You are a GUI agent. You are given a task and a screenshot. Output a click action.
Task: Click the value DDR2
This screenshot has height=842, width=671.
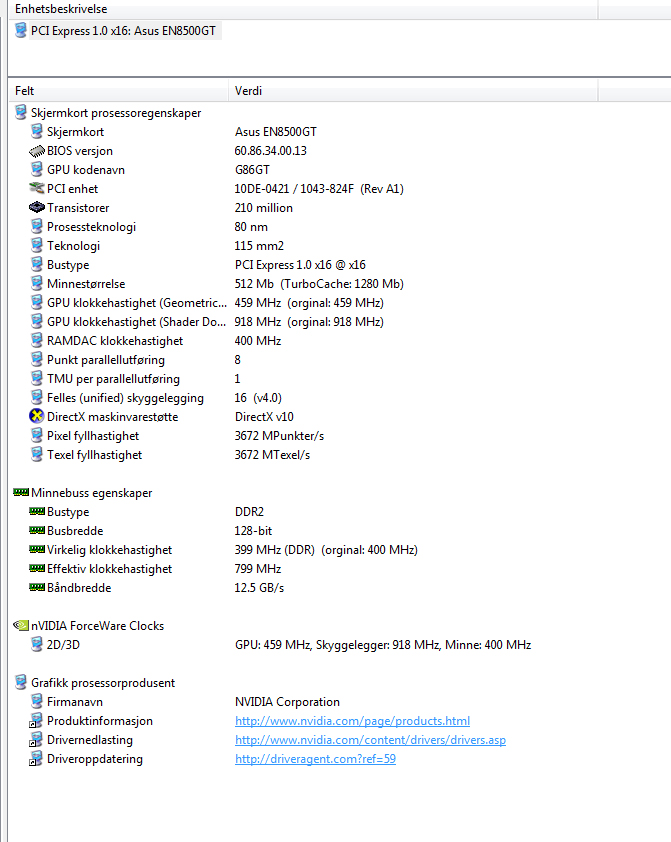(249, 512)
